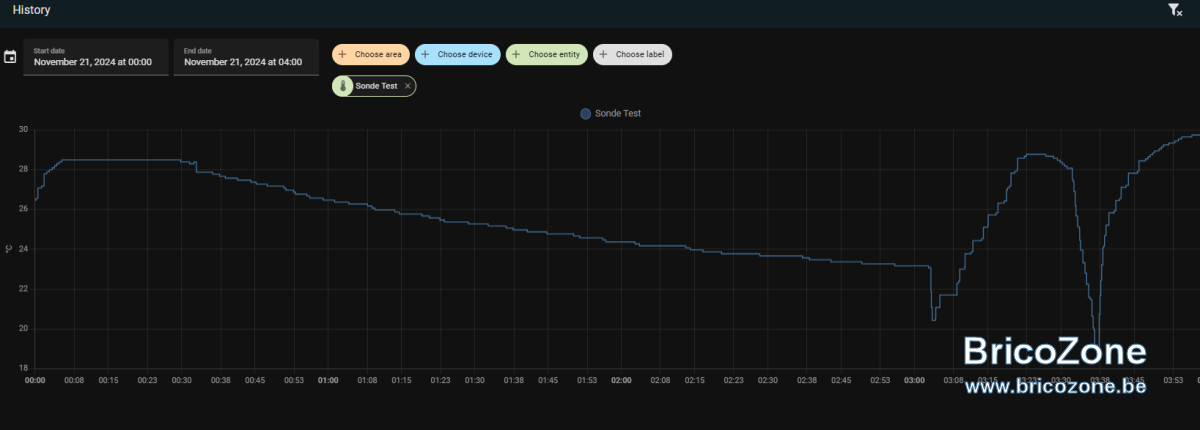
Task: Click the 02:30 time axis label
Action: pos(768,380)
